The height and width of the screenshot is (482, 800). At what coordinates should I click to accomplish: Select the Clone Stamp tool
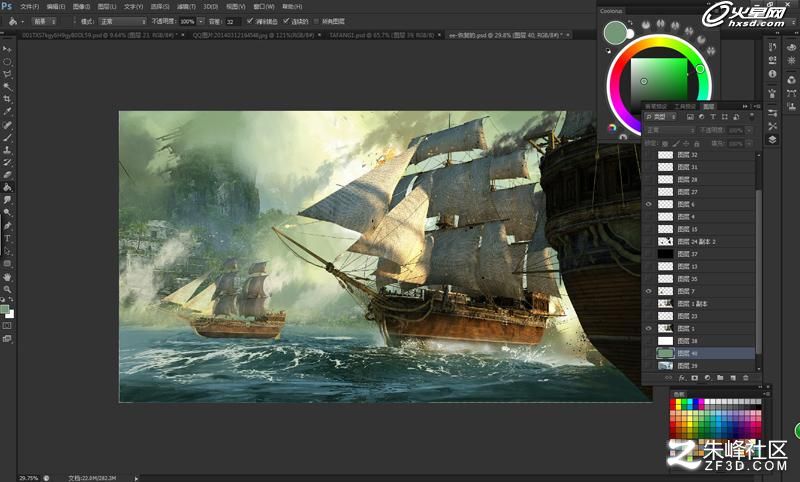(7, 150)
